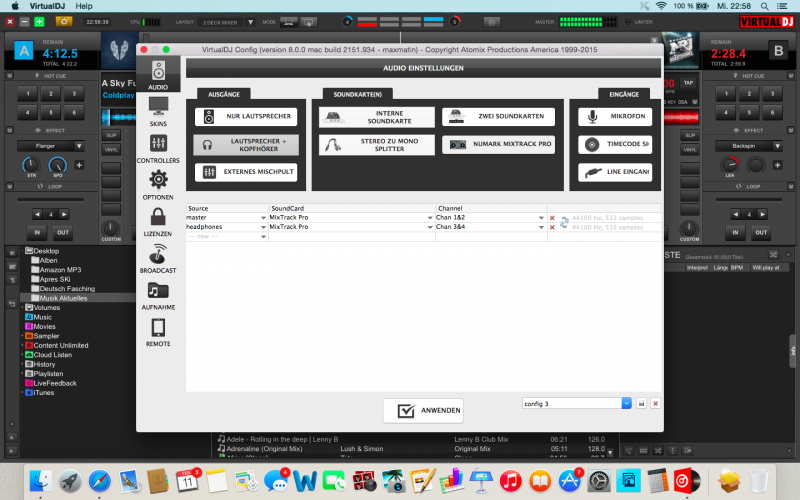
Task: Select Line Eingang input
Action: coord(616,172)
